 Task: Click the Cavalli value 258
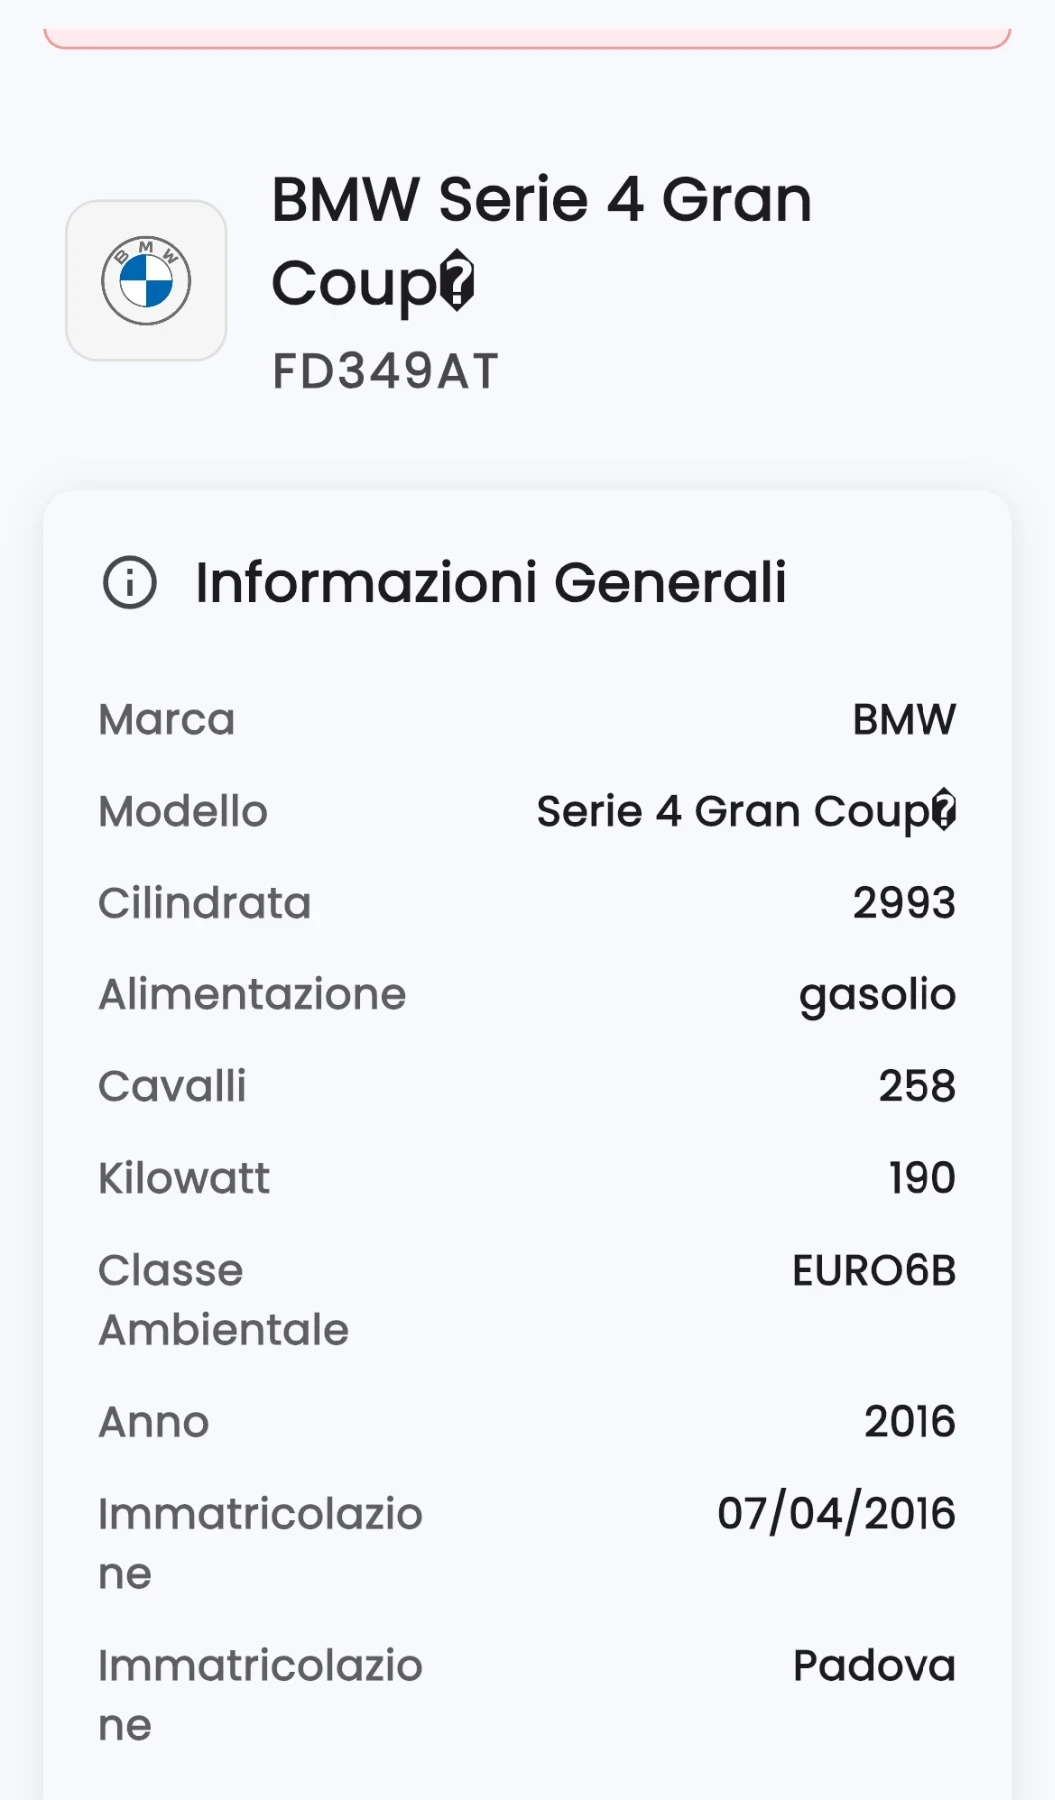pyautogui.click(x=916, y=1086)
